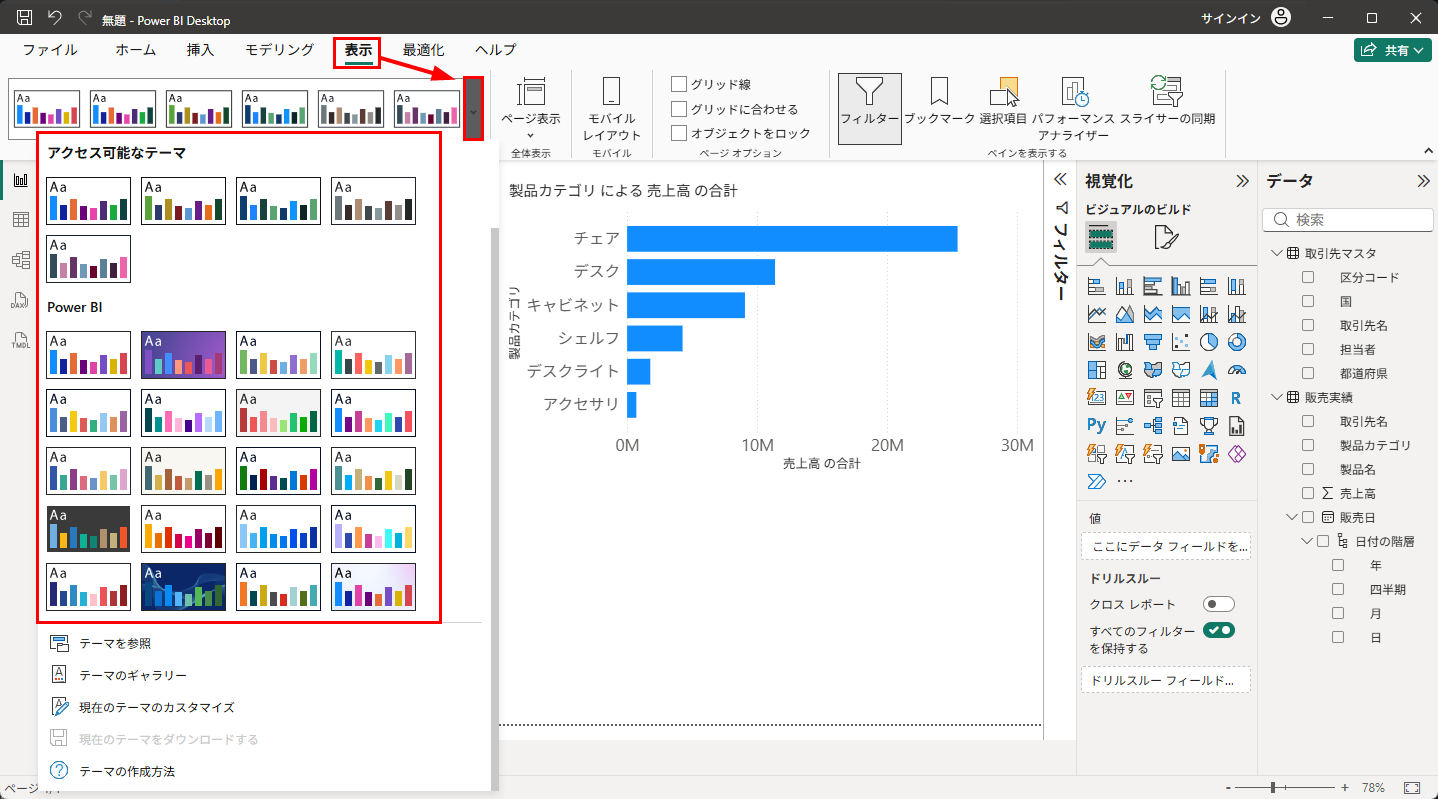Choose the gauge visual
Image resolution: width=1438 pixels, height=799 pixels.
point(1236,370)
